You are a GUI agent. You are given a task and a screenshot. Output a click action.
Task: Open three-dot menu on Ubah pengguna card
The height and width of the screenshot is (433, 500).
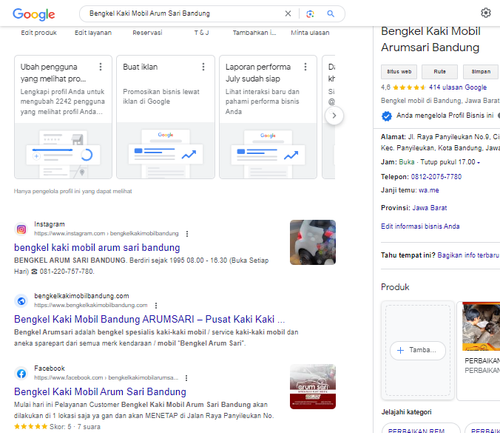click(100, 67)
